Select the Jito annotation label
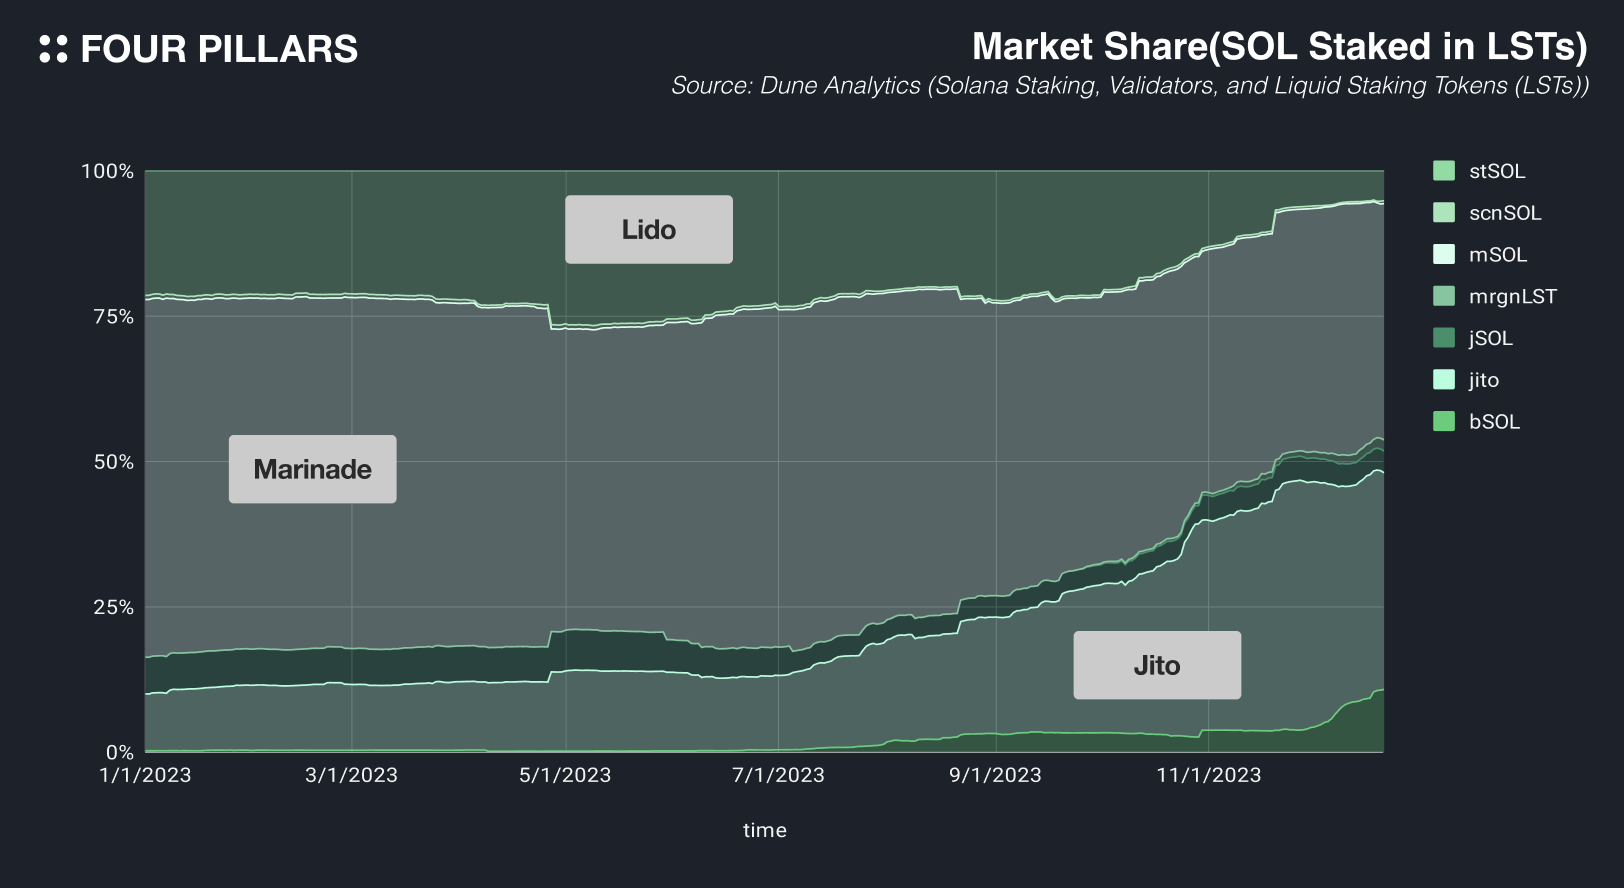 [x=1157, y=665]
